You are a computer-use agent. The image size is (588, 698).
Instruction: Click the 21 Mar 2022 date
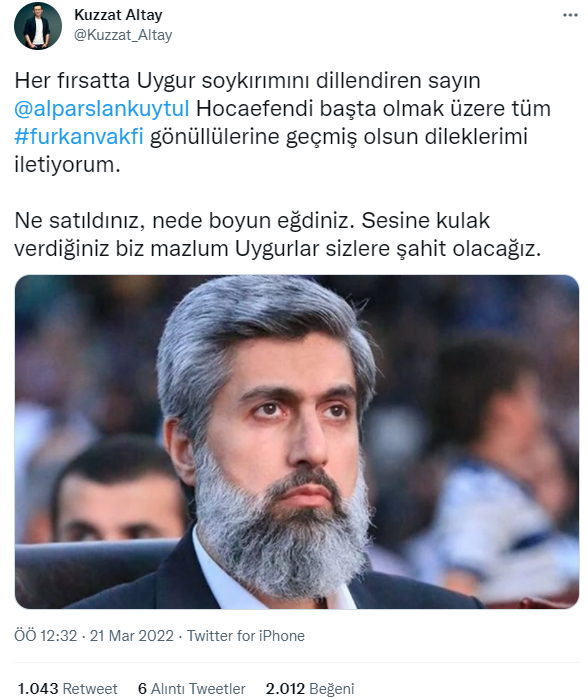click(x=132, y=636)
